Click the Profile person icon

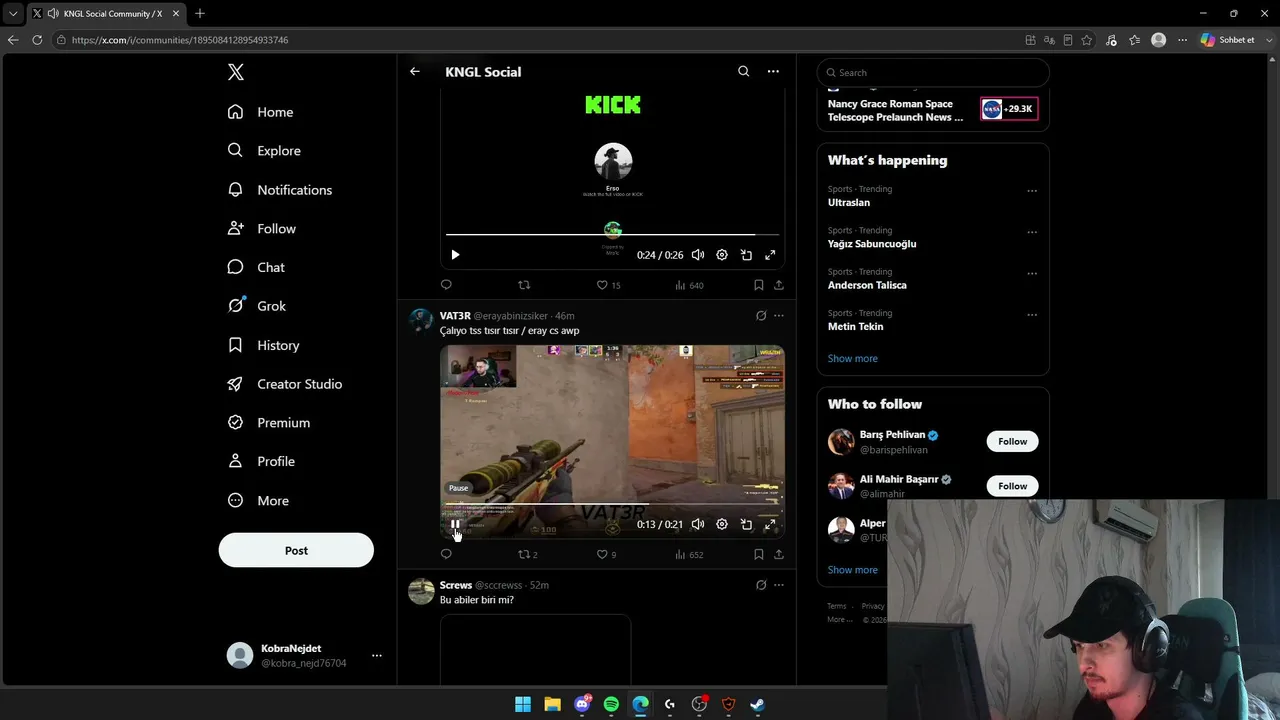tap(235, 461)
